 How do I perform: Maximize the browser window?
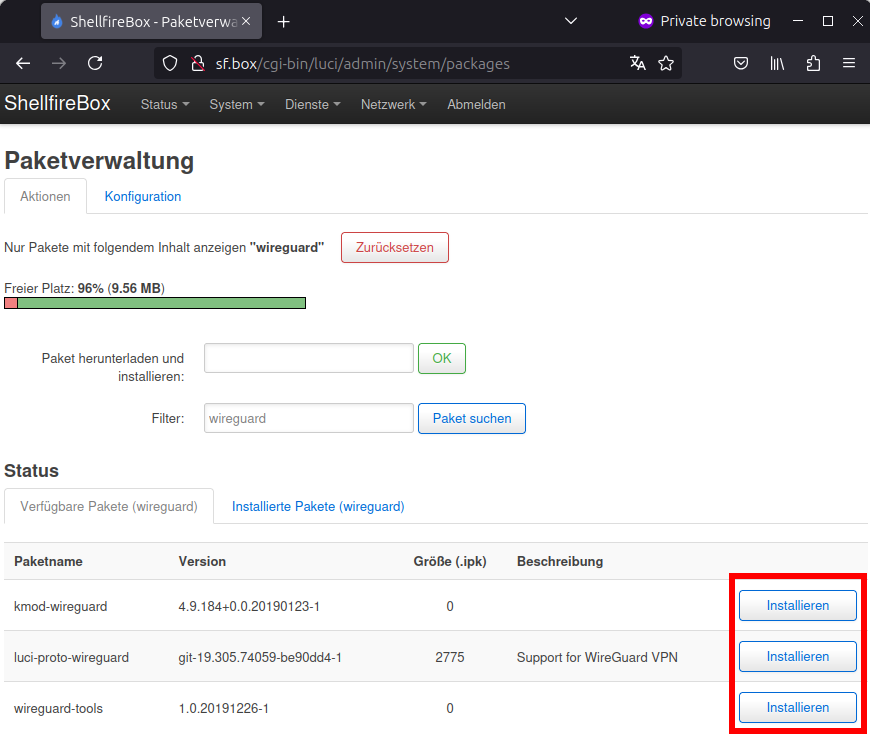pyautogui.click(x=828, y=21)
